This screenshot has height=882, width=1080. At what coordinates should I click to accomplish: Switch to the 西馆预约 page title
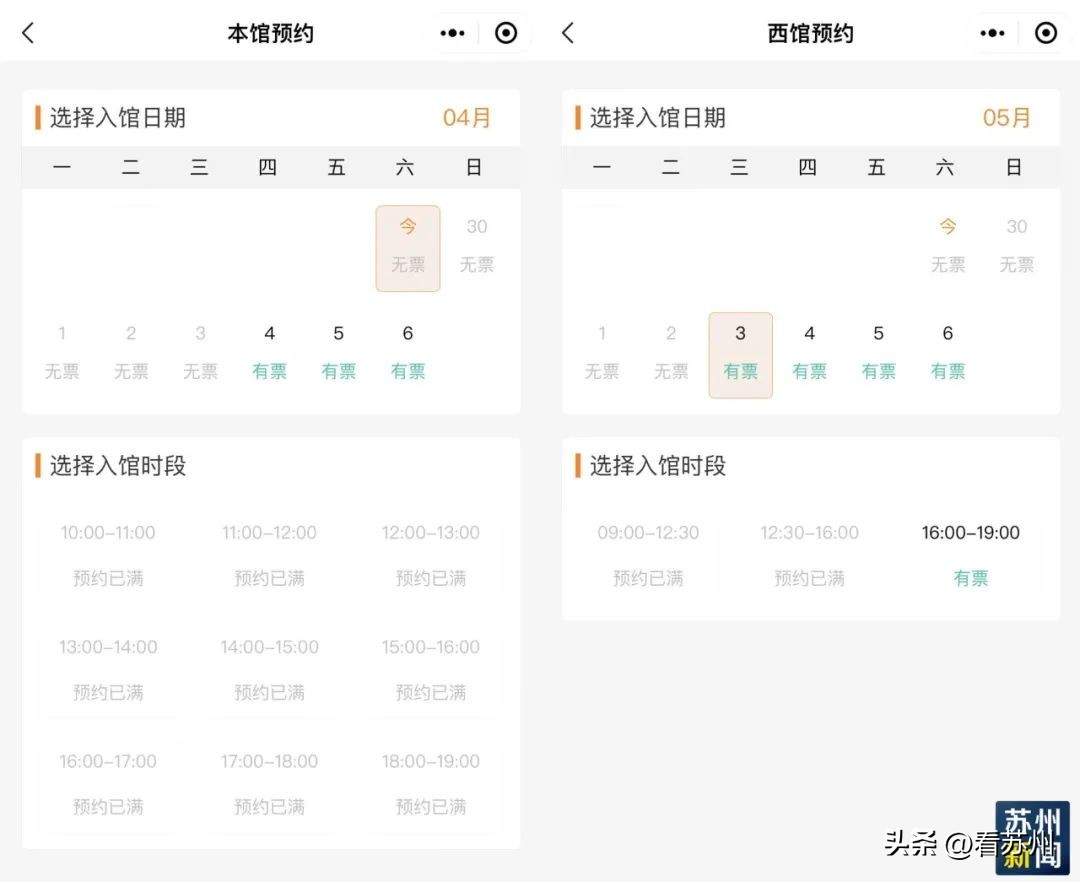click(810, 32)
